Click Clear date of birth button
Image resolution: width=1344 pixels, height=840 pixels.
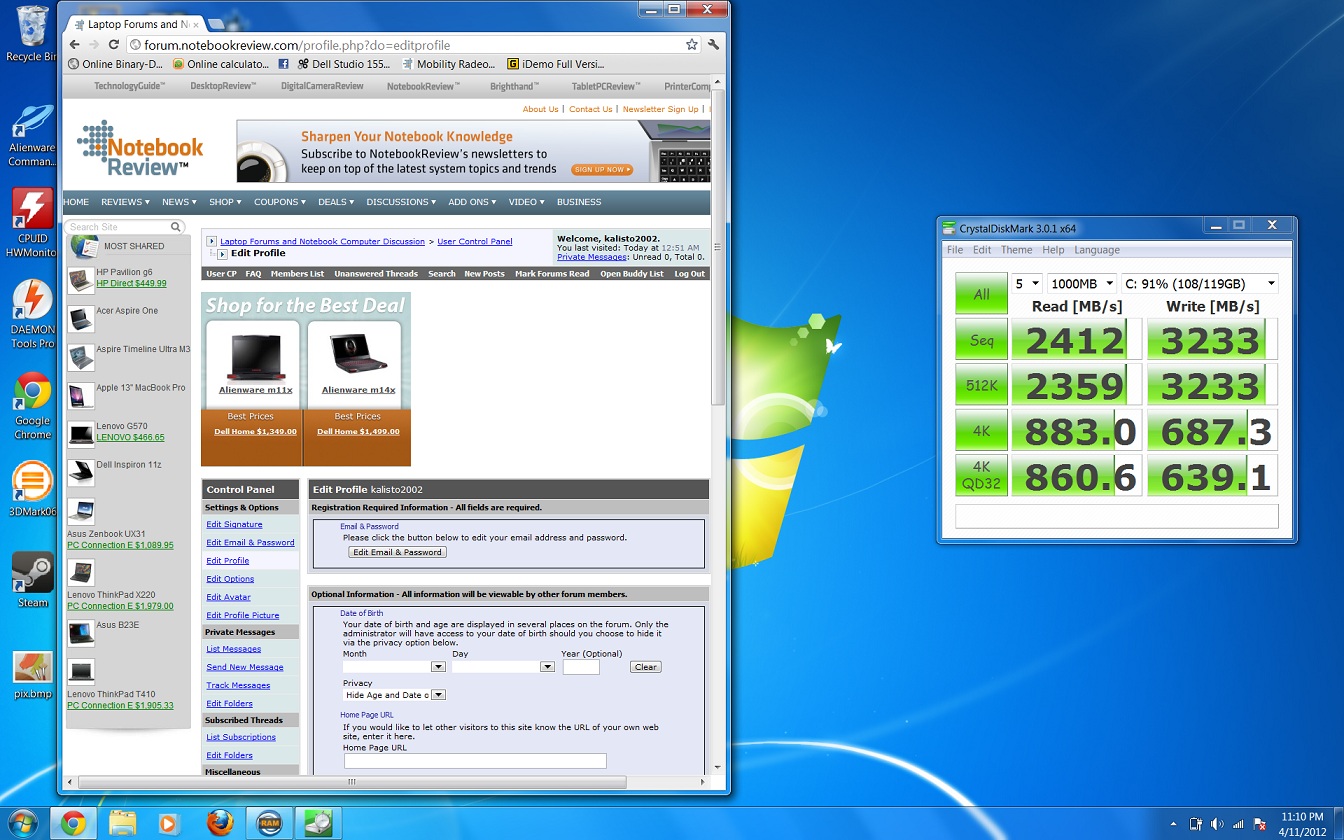(x=645, y=667)
